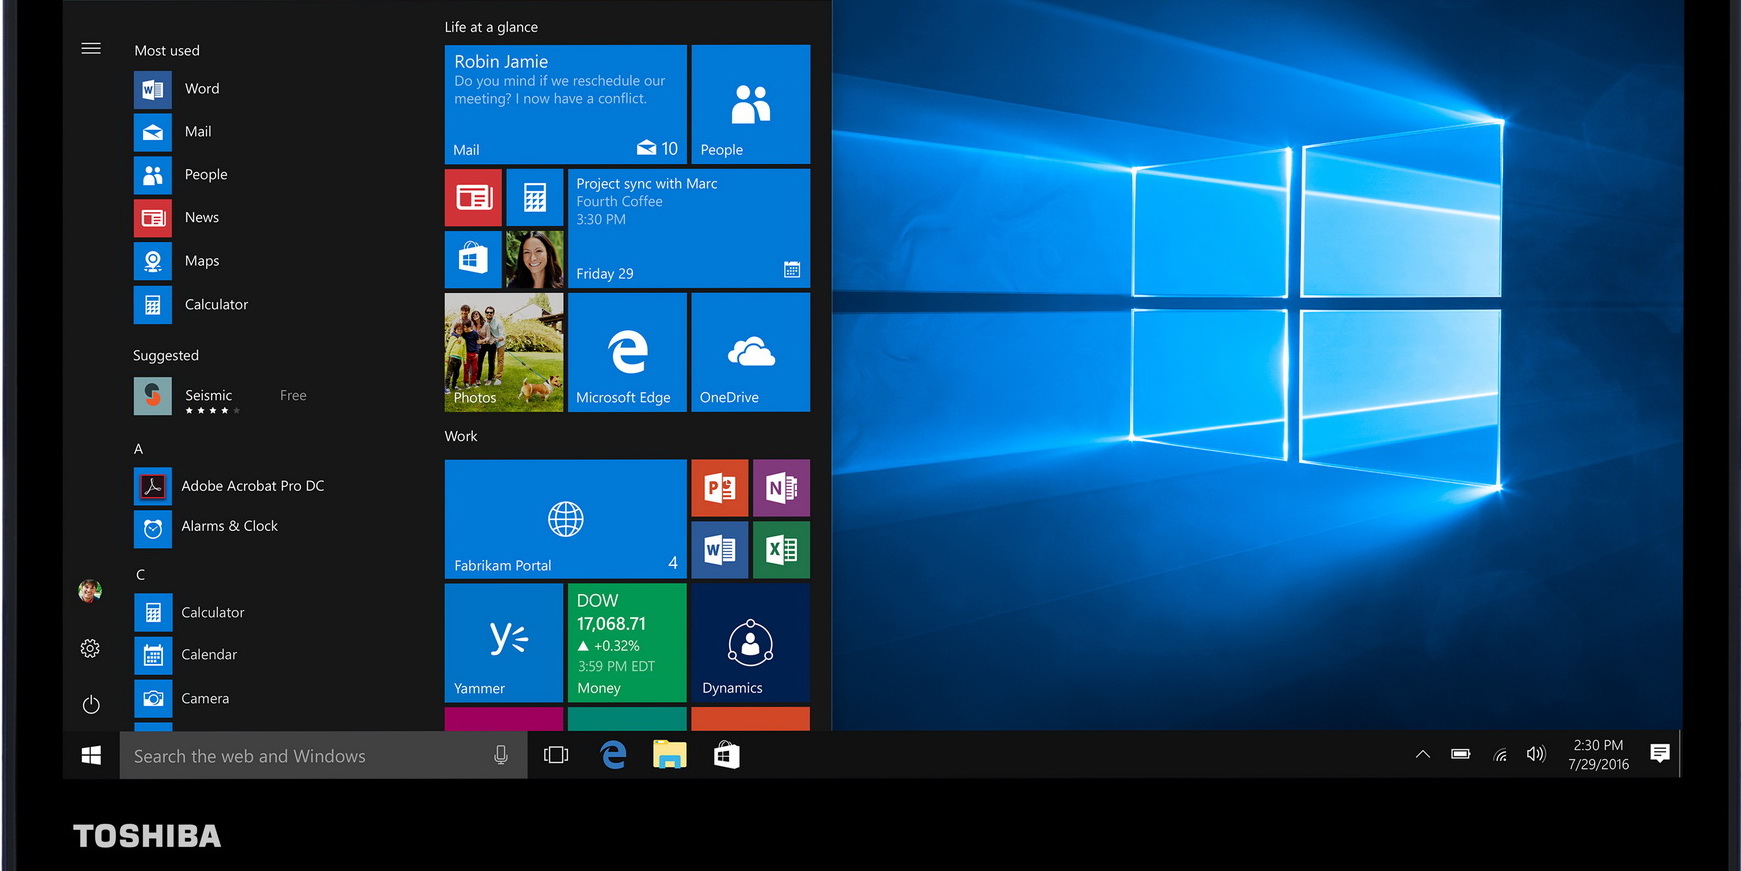Open the Calendar app in the list

coord(186,656)
